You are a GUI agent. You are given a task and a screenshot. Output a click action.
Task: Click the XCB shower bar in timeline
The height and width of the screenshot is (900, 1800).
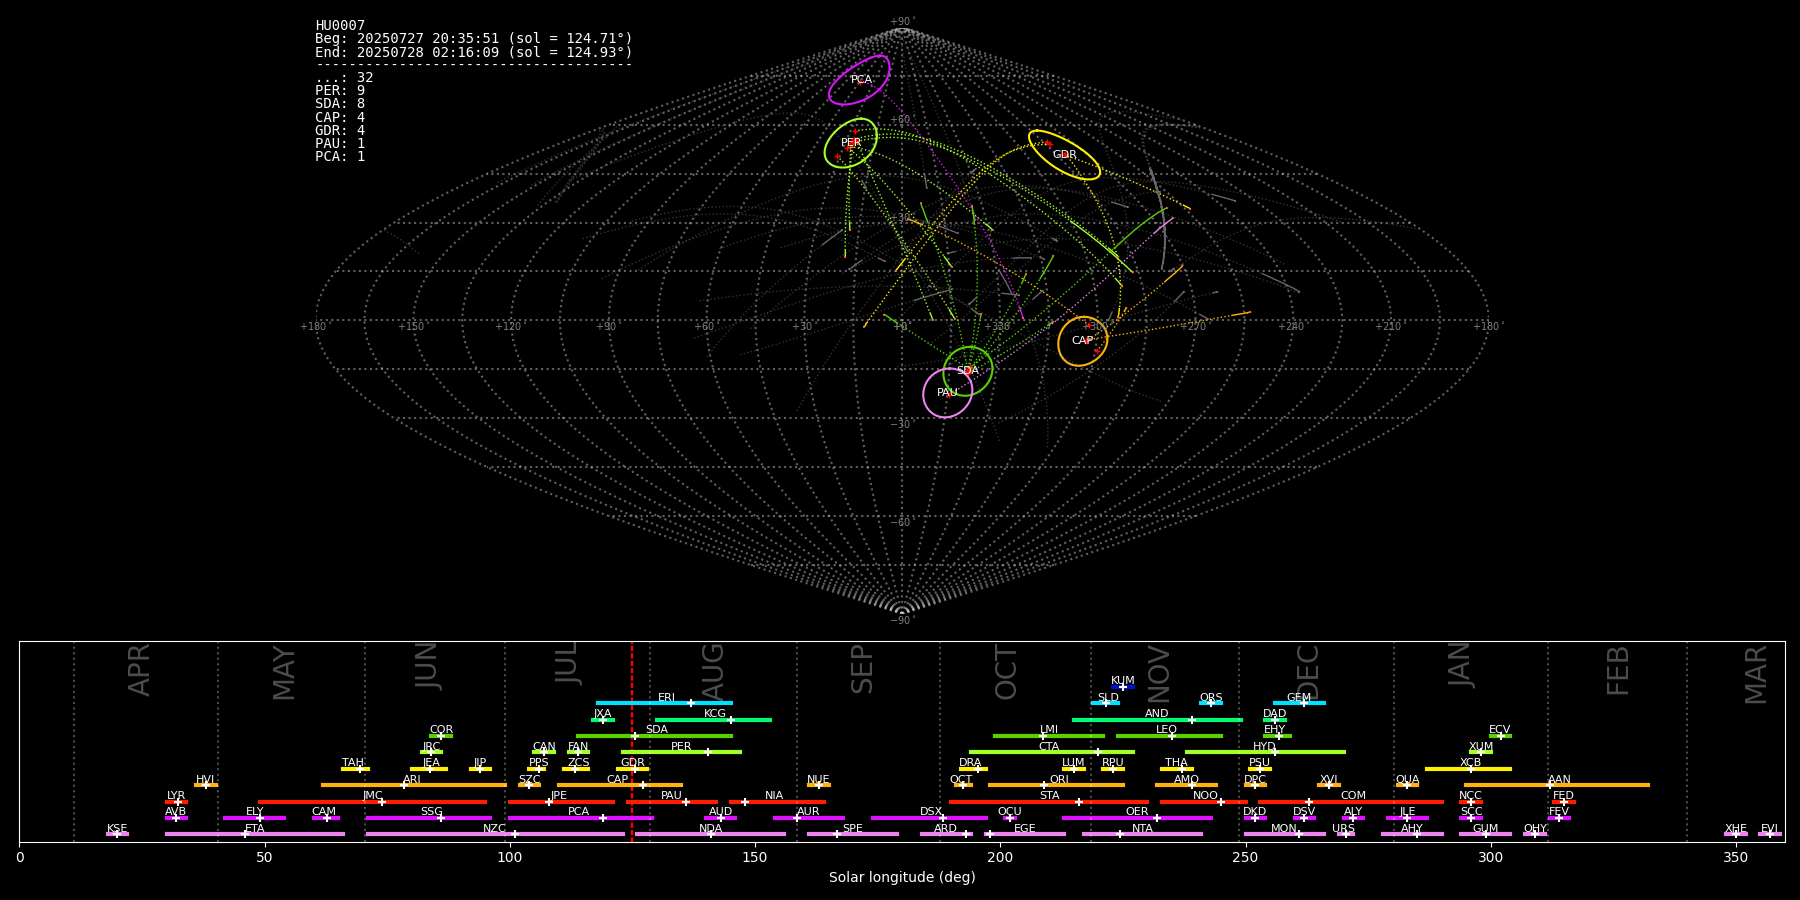coord(1468,769)
